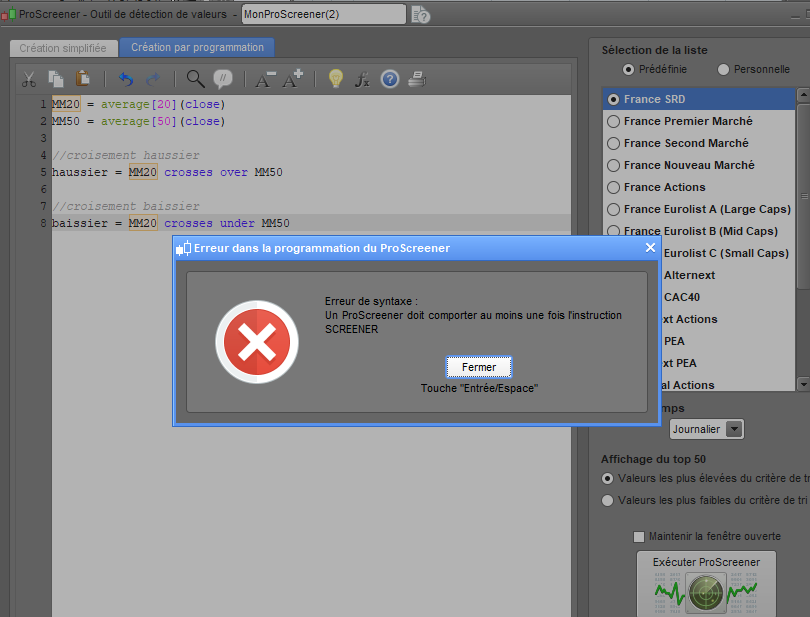
Task: Click line 8 baissier crosses under
Action: point(170,223)
